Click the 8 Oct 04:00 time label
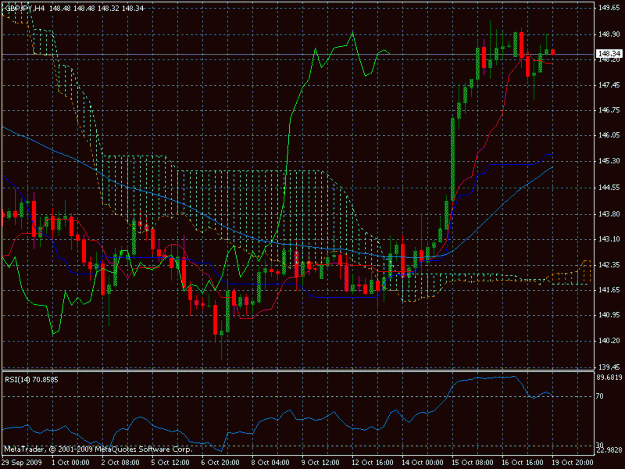 pyautogui.click(x=270, y=463)
